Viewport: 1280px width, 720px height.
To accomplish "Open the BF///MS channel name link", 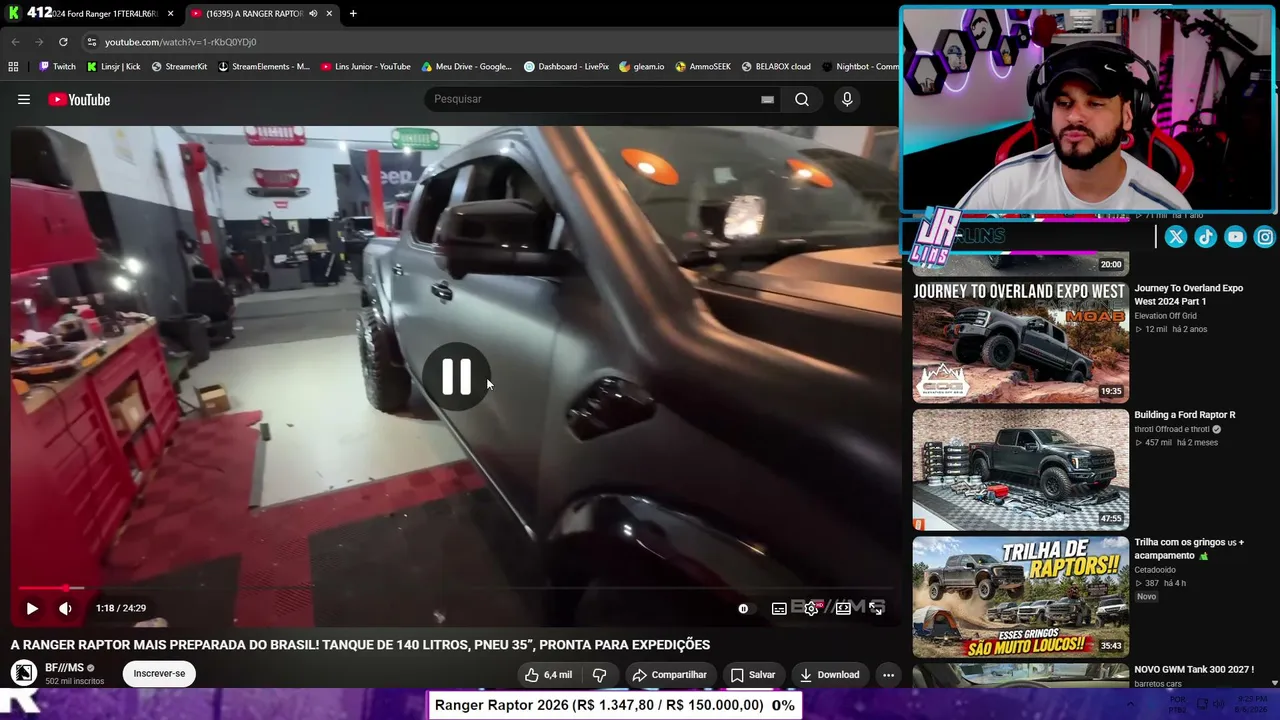I will pyautogui.click(x=64, y=668).
